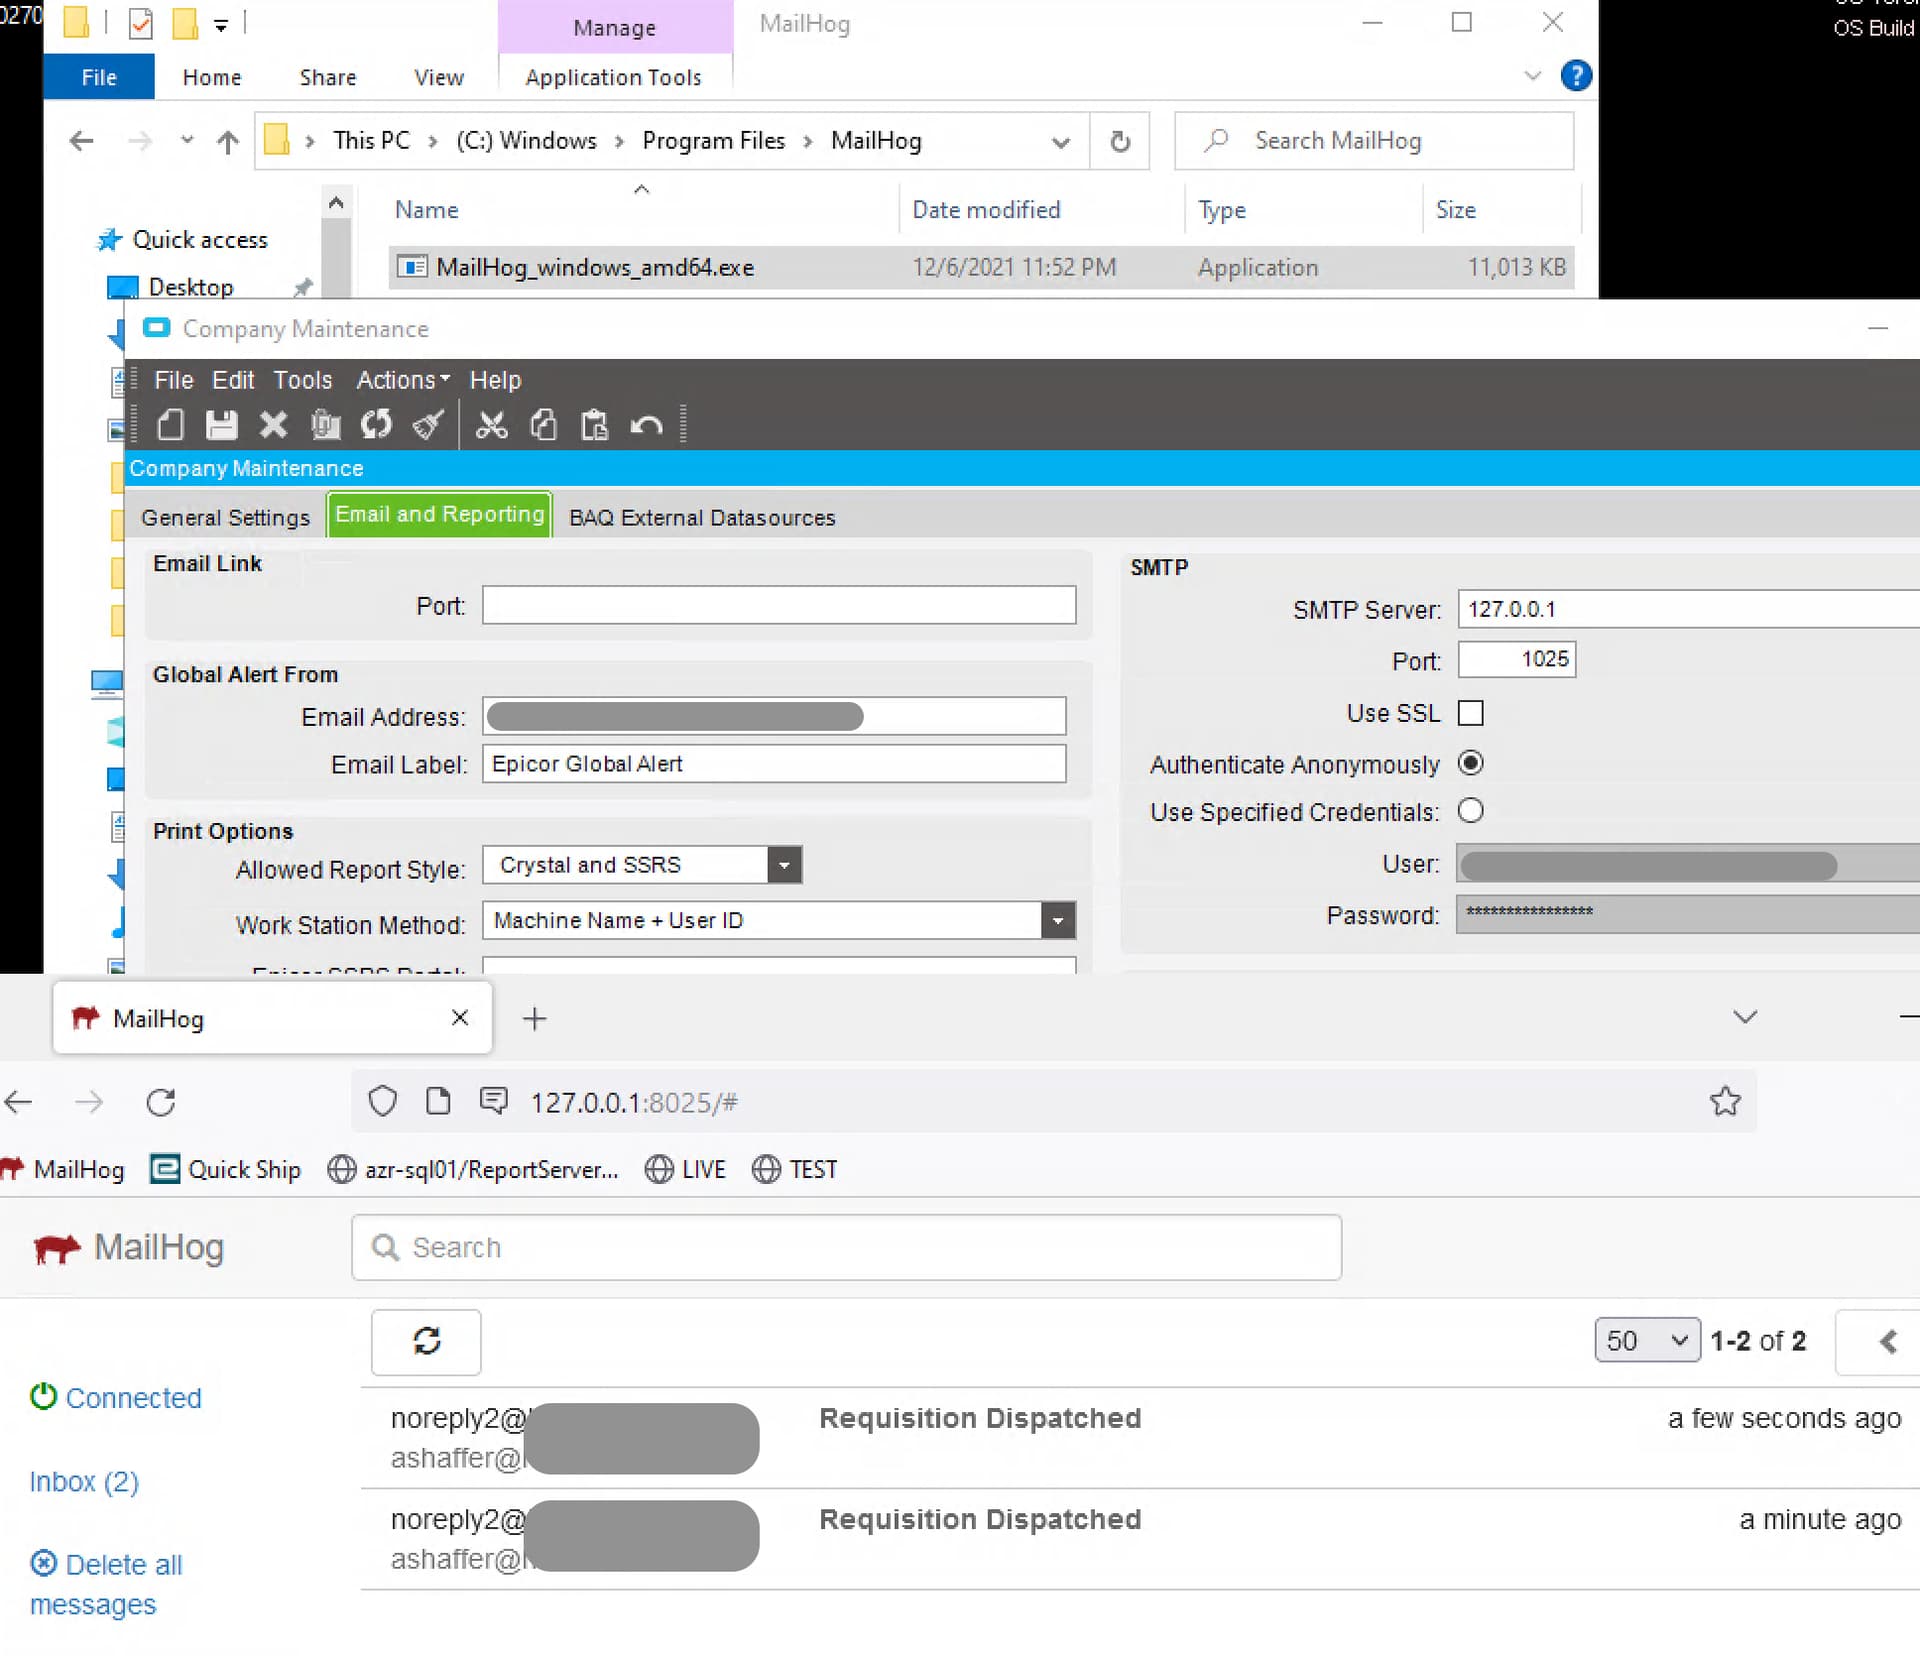The width and height of the screenshot is (1920, 1656).
Task: Bookmark this page with the star icon
Action: point(1725,1101)
